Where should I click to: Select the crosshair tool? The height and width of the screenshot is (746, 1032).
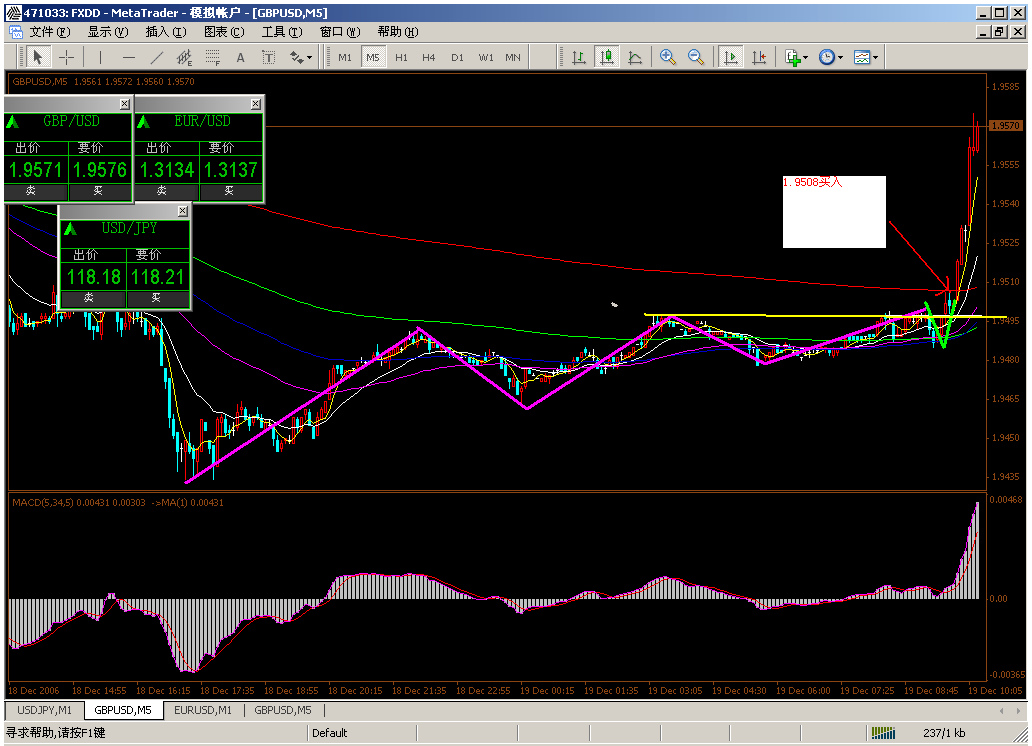tap(66, 58)
